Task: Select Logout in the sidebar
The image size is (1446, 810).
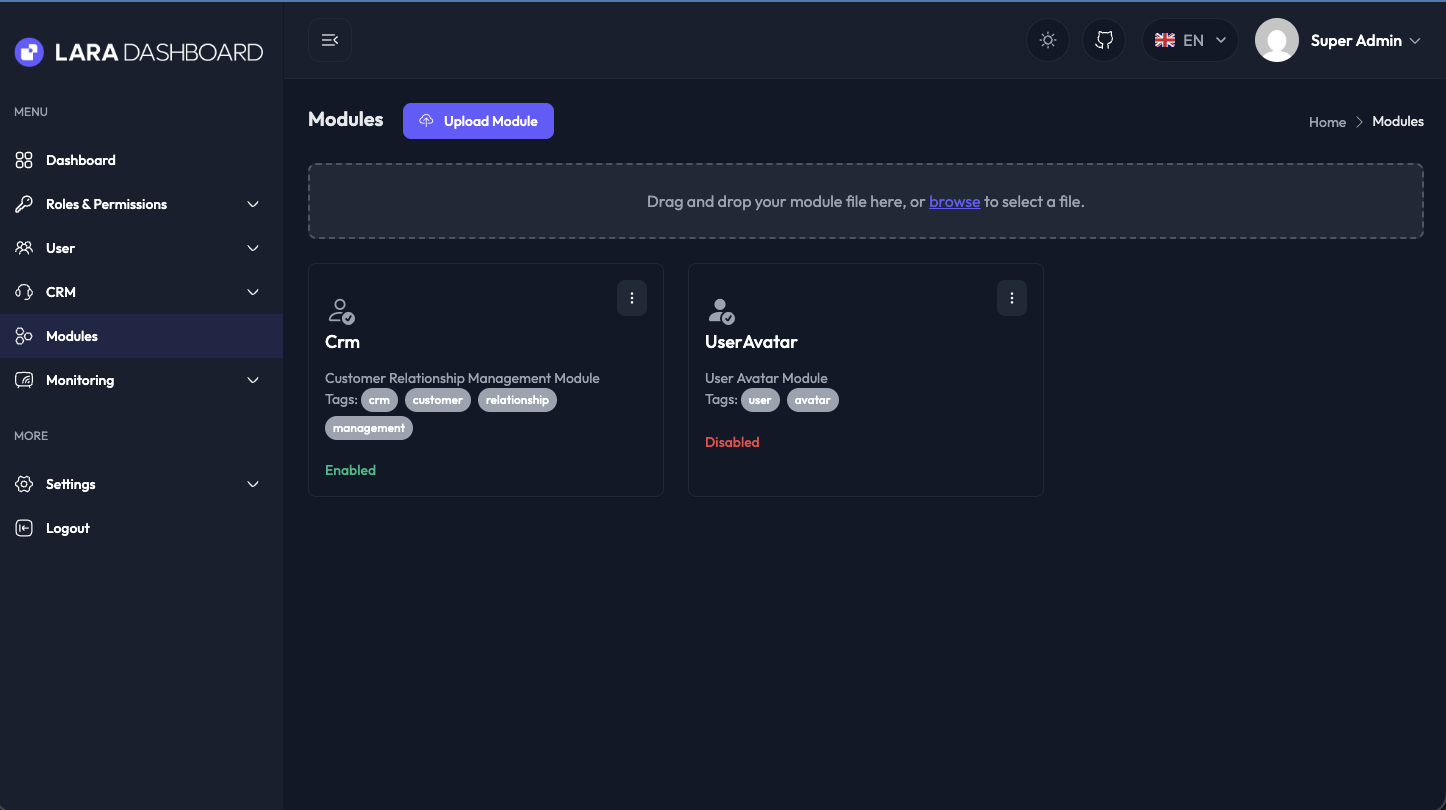Action: point(67,528)
